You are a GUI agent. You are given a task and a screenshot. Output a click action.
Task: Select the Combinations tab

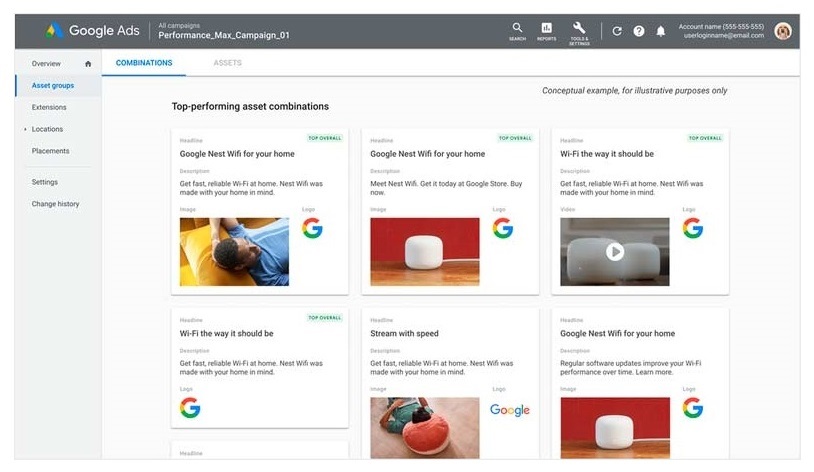tap(144, 63)
